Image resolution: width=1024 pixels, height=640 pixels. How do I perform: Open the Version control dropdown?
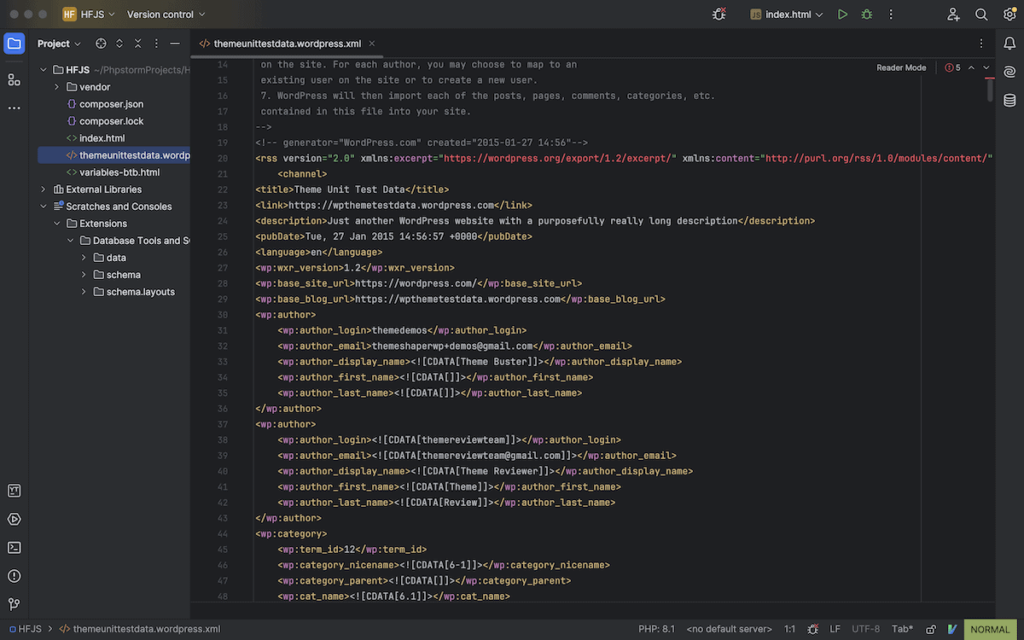[166, 14]
